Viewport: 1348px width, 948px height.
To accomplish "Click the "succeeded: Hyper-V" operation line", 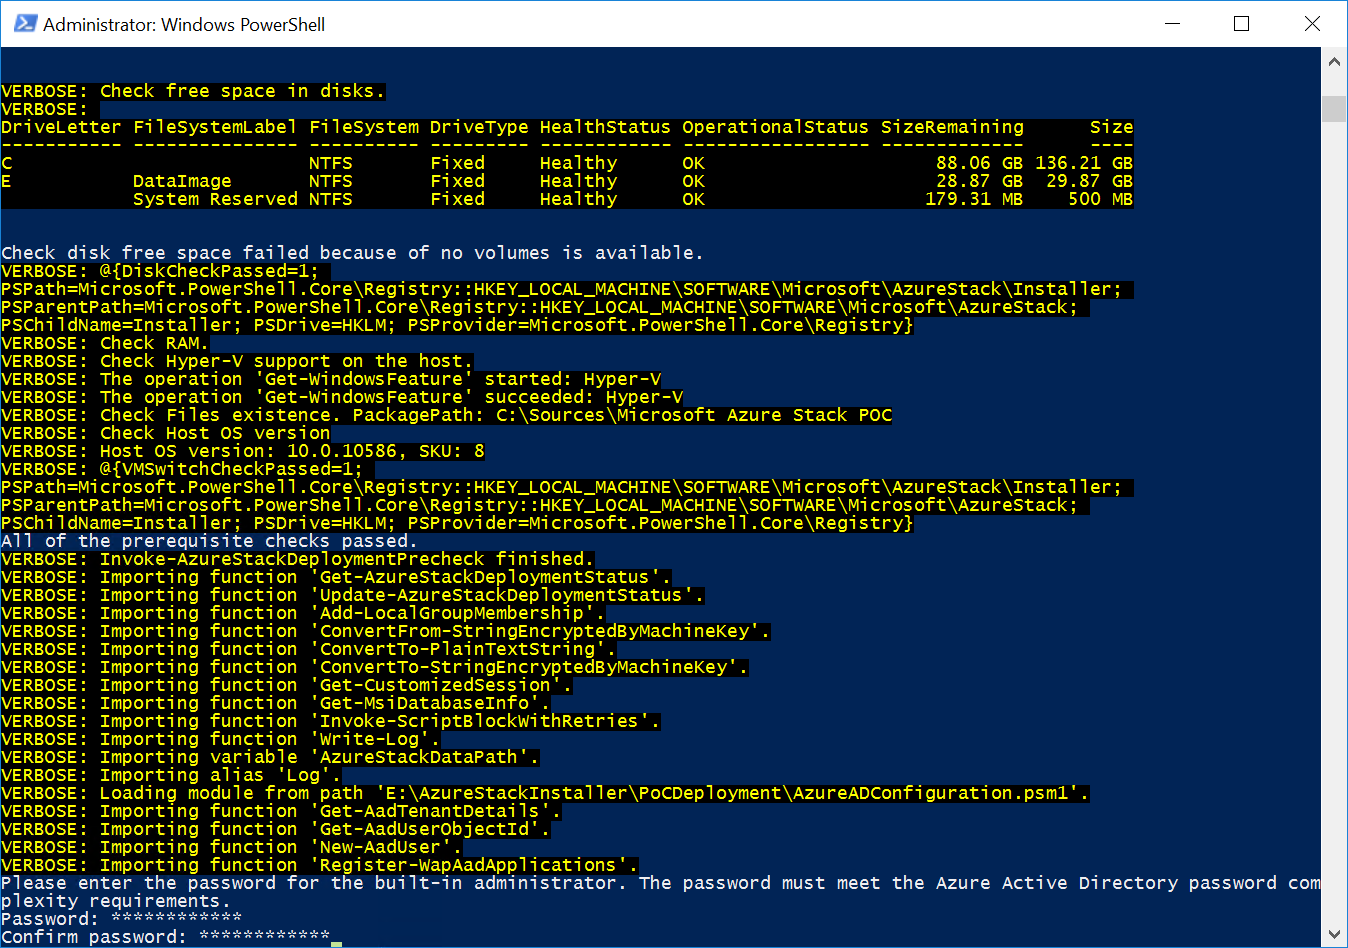I will click(x=342, y=397).
